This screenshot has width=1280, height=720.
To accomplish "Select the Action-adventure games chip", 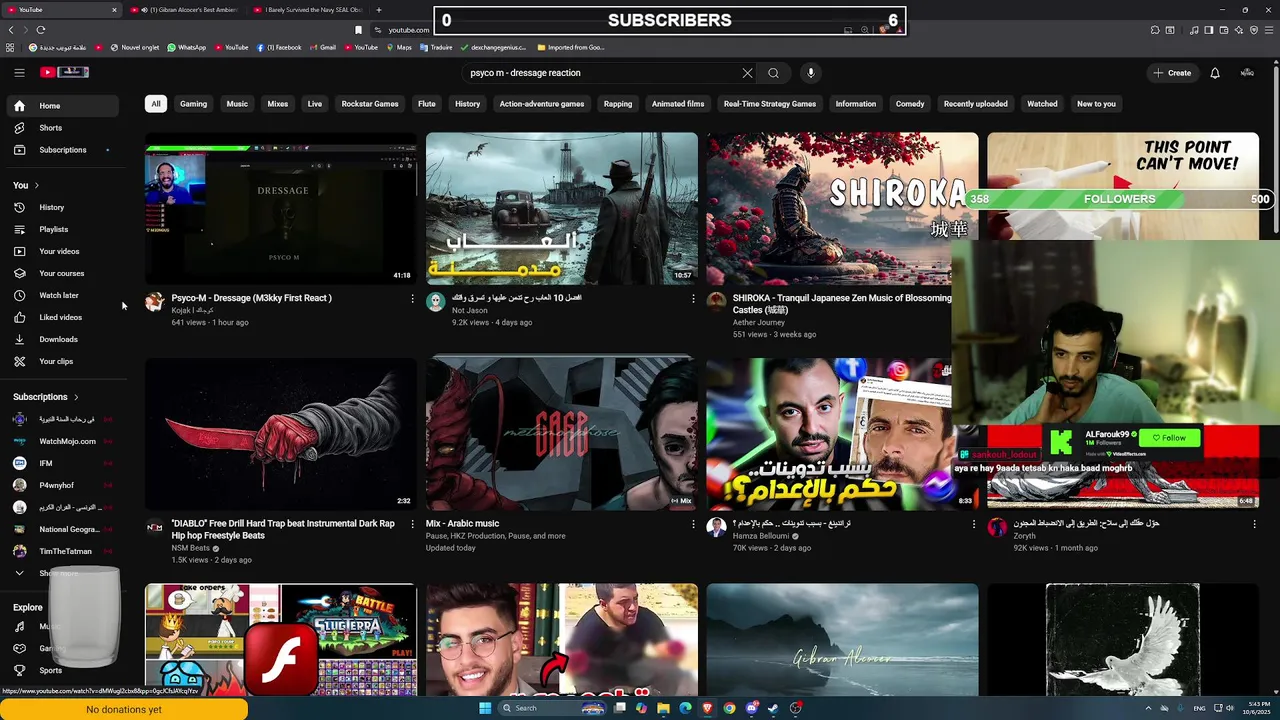I will click(x=542, y=104).
